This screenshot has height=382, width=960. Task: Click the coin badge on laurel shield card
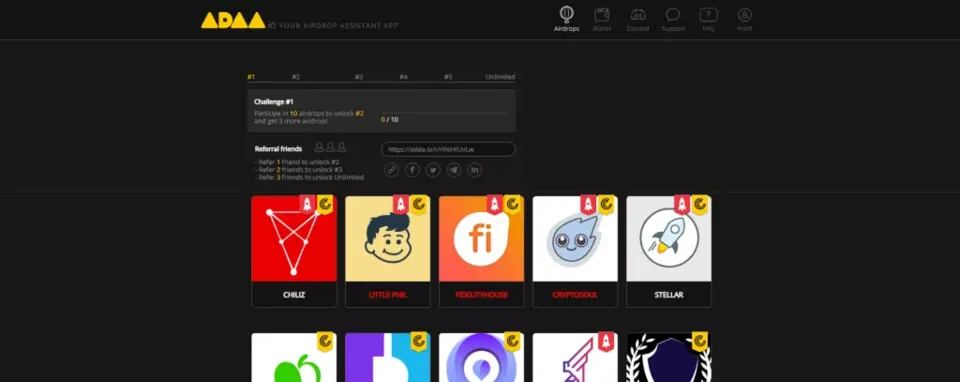(700, 342)
